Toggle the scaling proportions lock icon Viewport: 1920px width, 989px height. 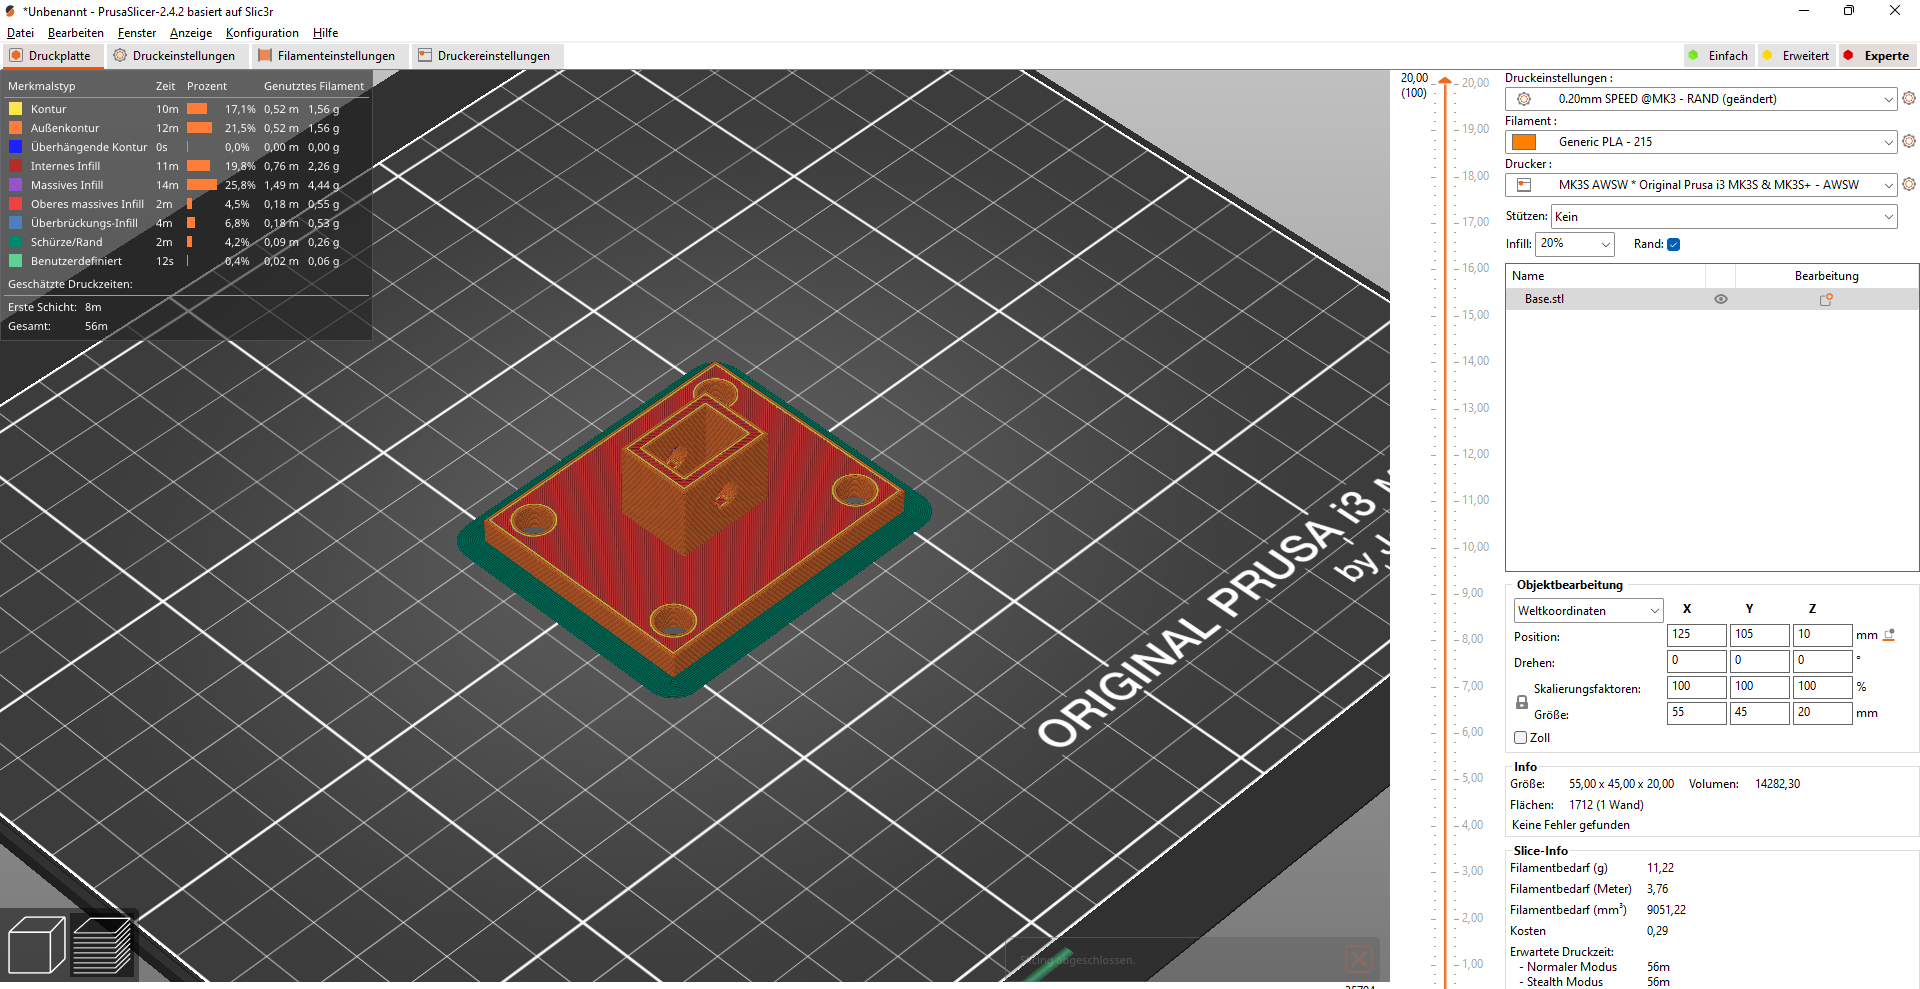(1521, 702)
